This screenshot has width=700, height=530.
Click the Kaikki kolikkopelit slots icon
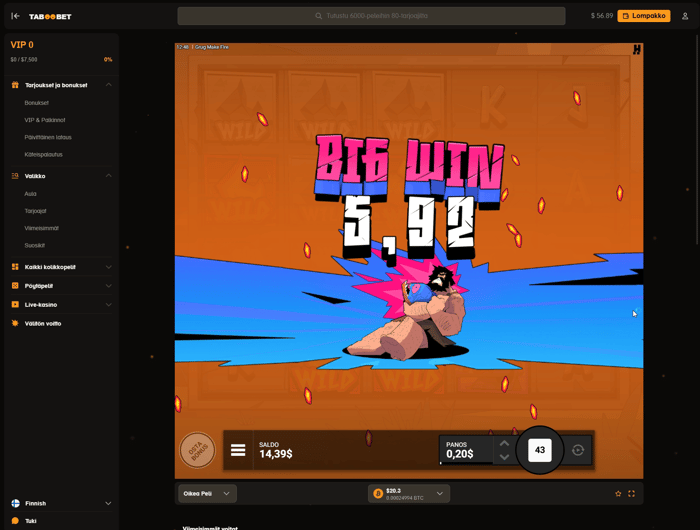pos(15,267)
